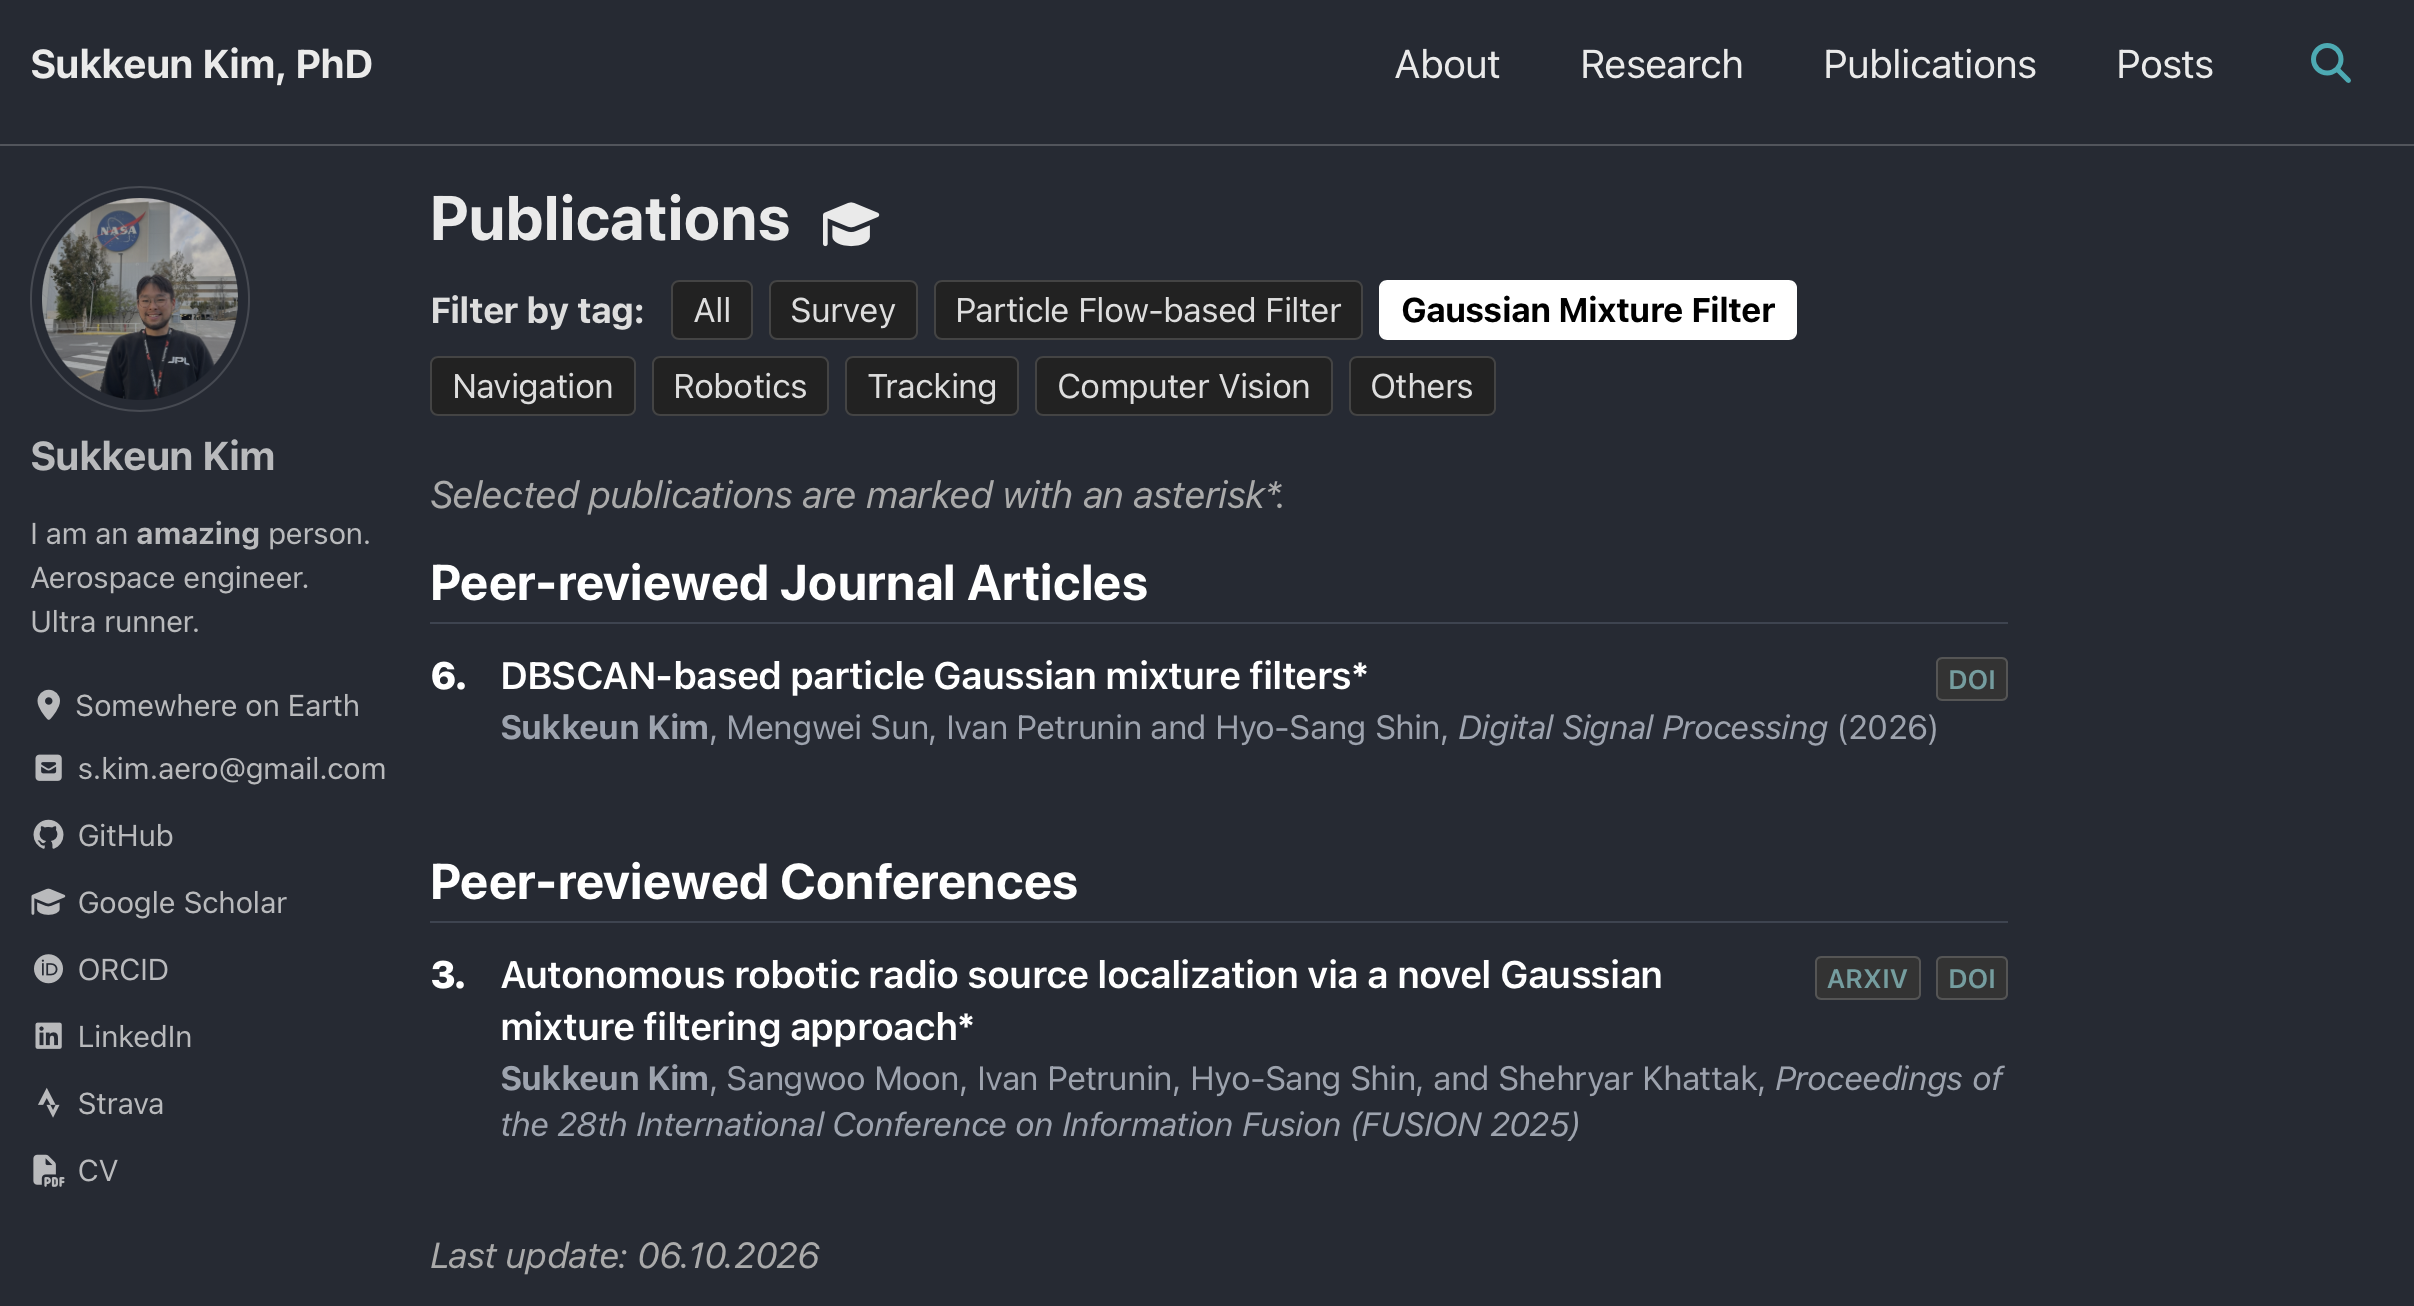Click the email envelope icon
The width and height of the screenshot is (2414, 1306).
point(48,768)
